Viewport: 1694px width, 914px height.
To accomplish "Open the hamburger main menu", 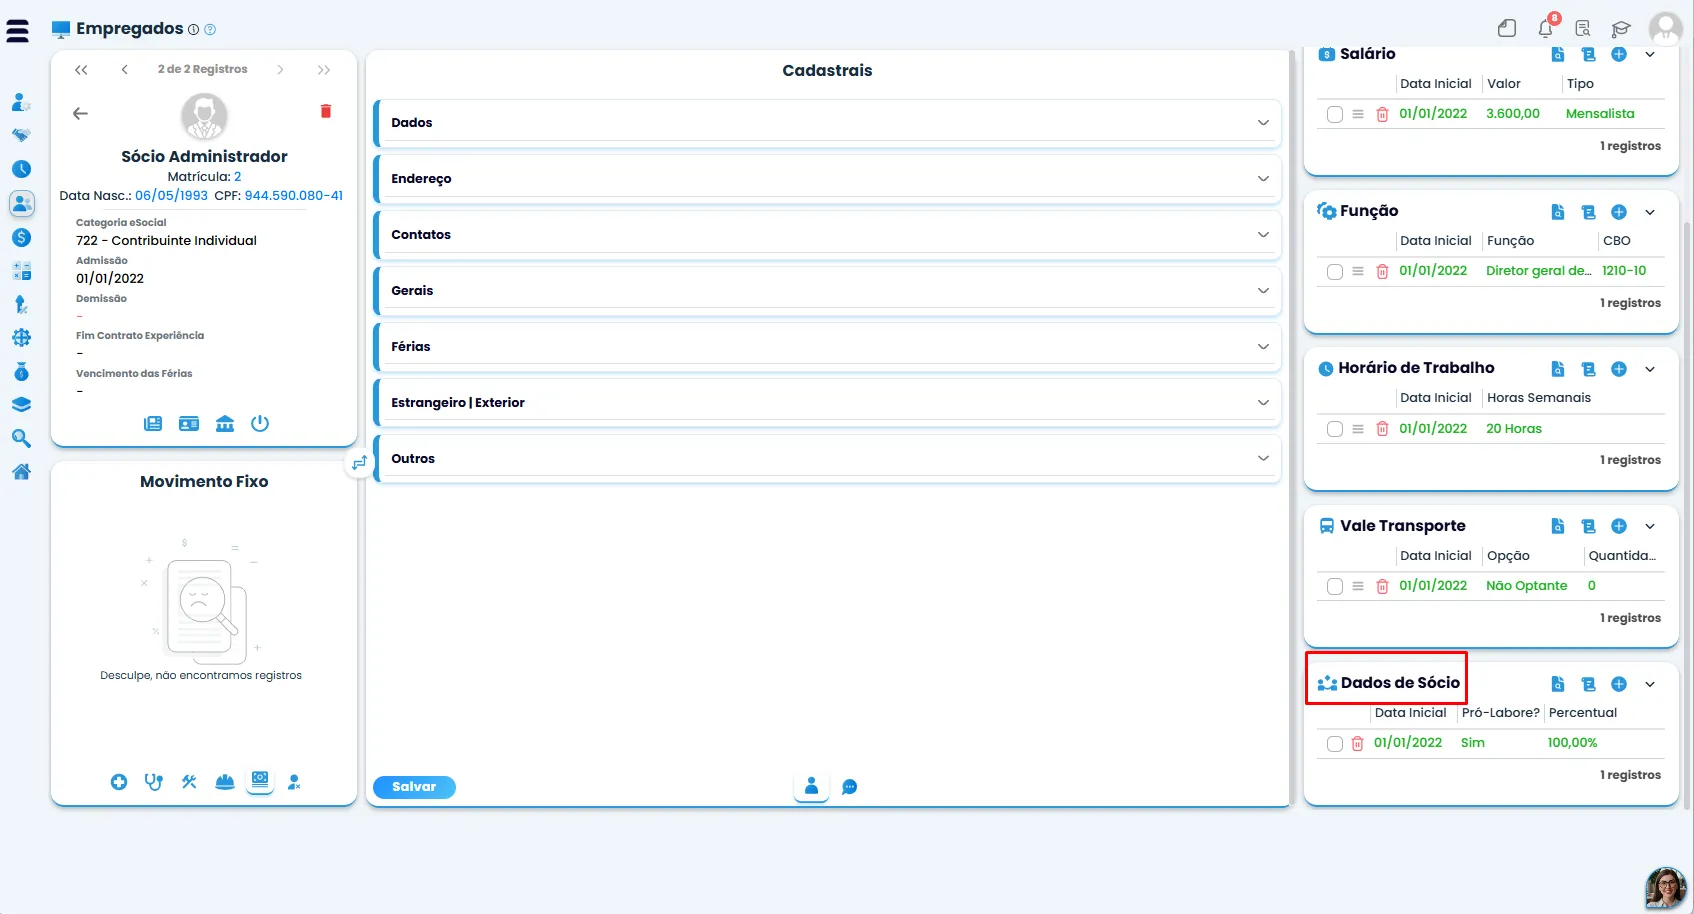I will [x=18, y=31].
